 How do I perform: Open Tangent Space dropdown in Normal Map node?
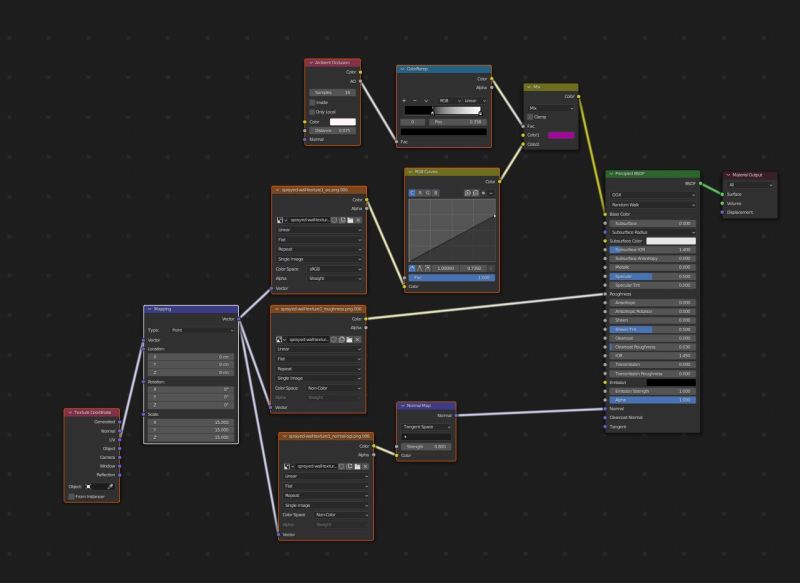coord(426,426)
